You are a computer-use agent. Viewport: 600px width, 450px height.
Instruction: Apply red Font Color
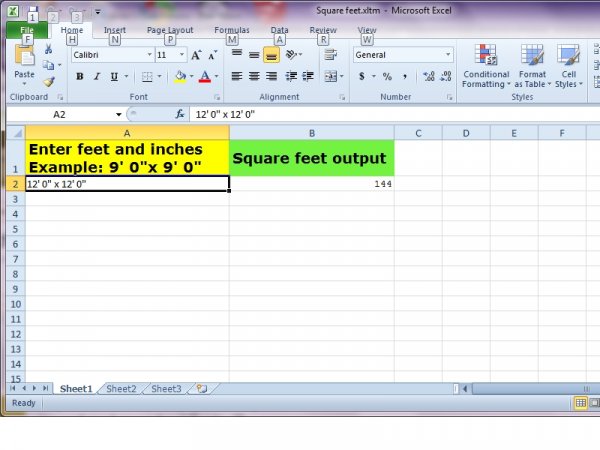(x=205, y=77)
